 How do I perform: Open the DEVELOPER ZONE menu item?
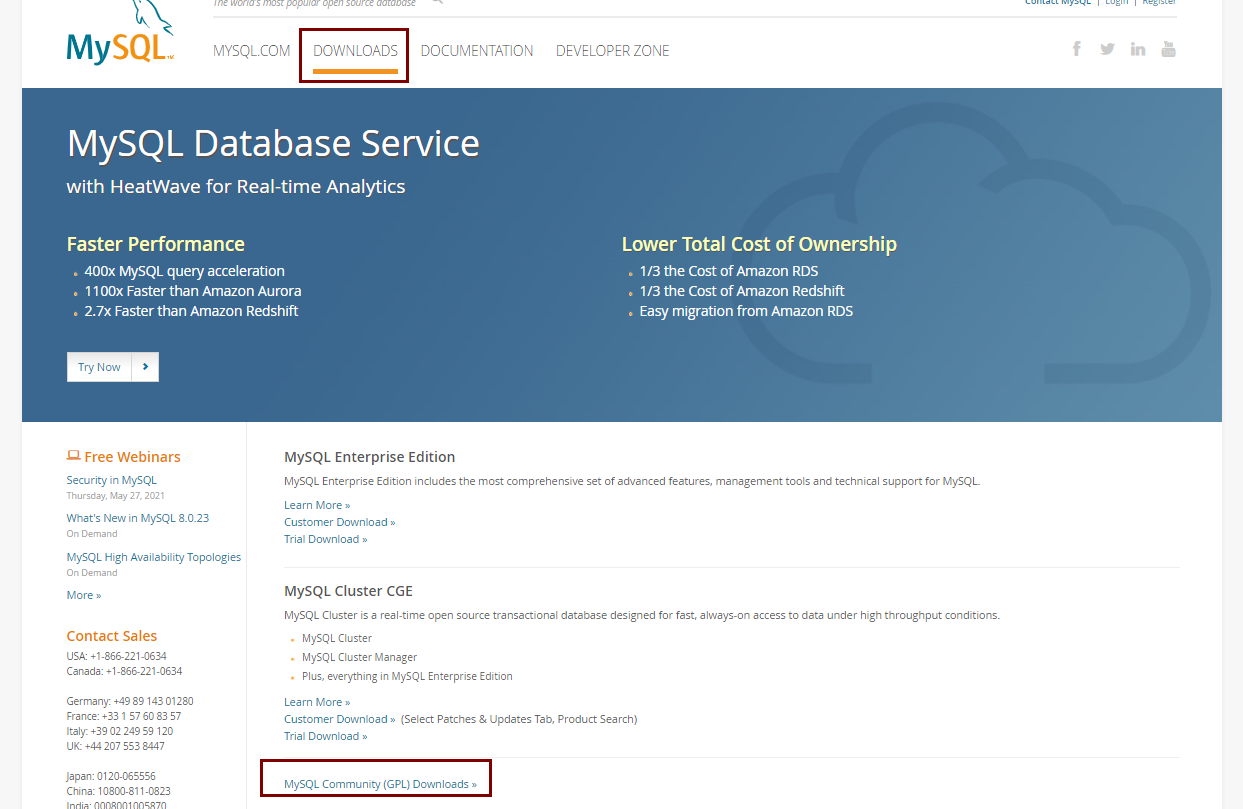pyautogui.click(x=612, y=50)
